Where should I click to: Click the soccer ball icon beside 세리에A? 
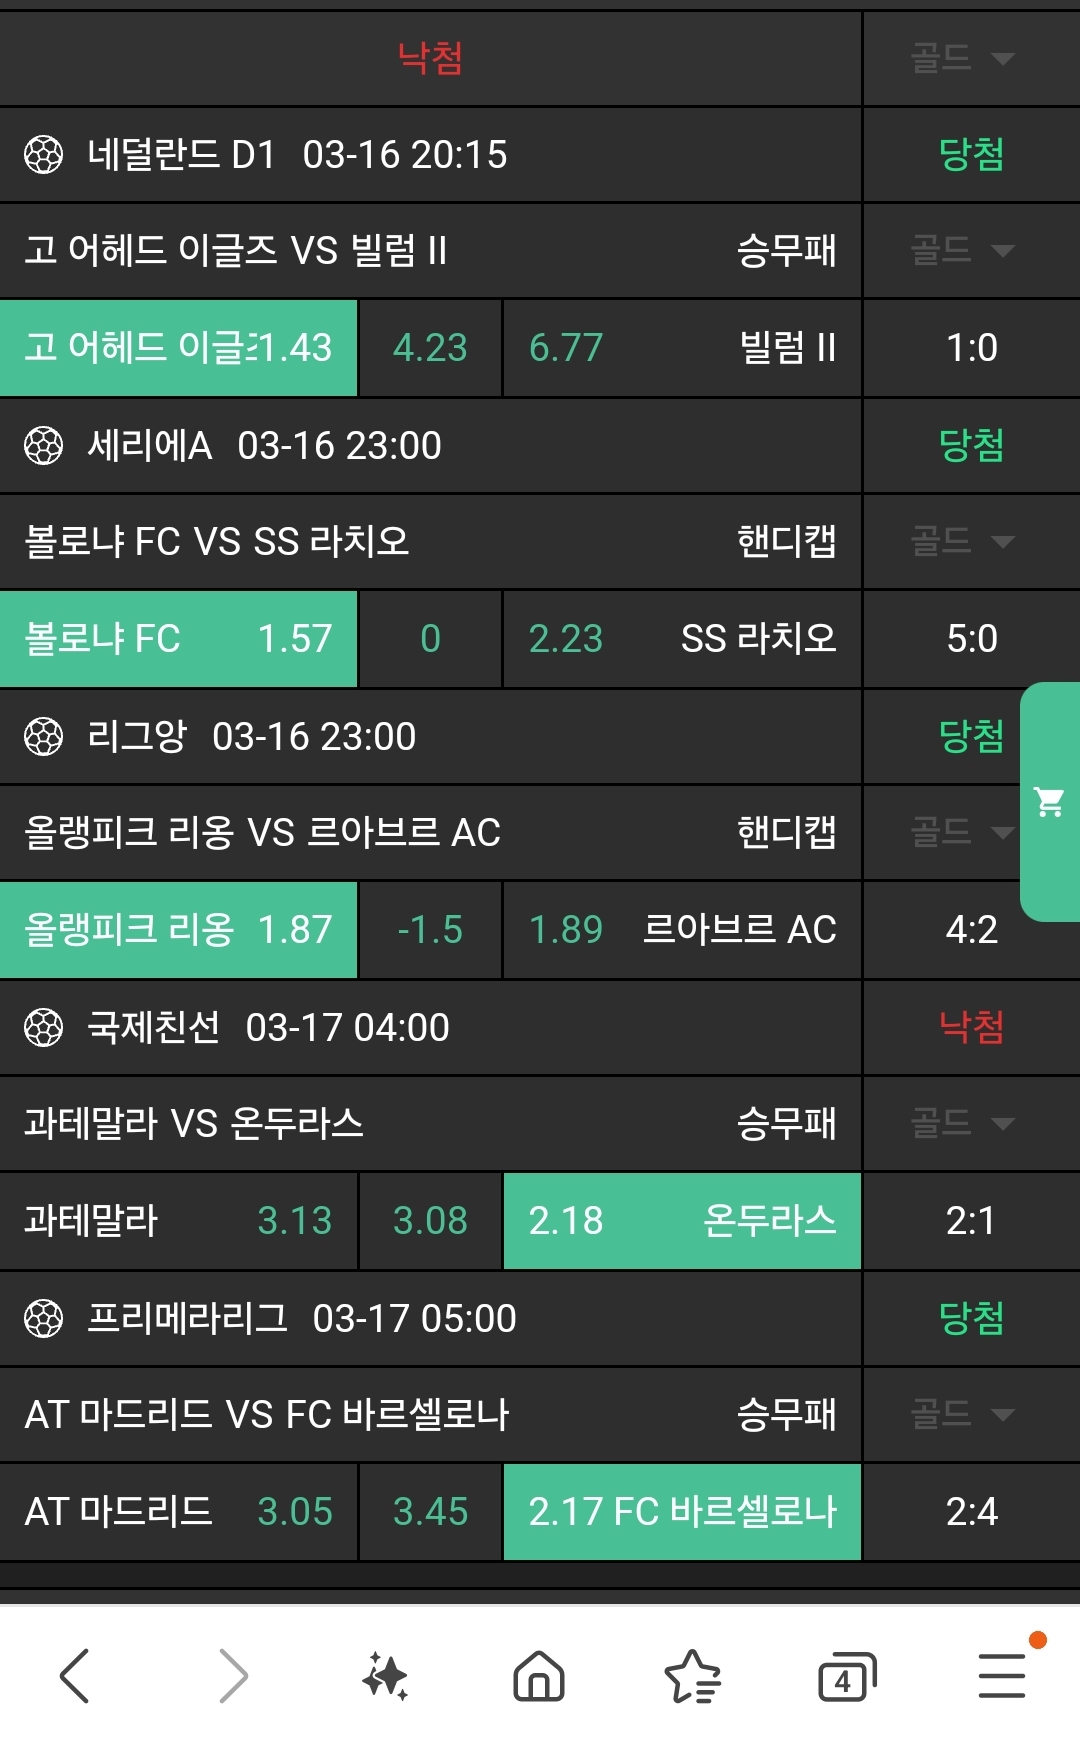(x=43, y=445)
